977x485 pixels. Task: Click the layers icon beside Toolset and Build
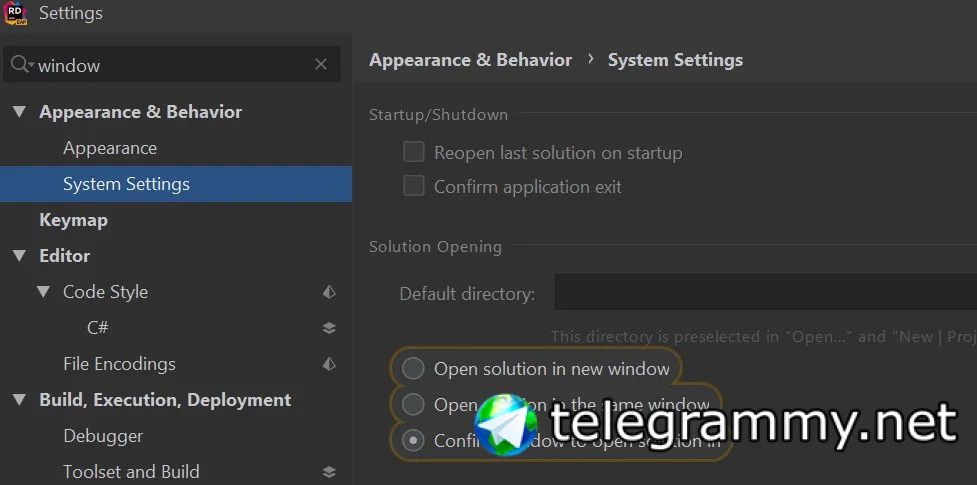coord(329,472)
